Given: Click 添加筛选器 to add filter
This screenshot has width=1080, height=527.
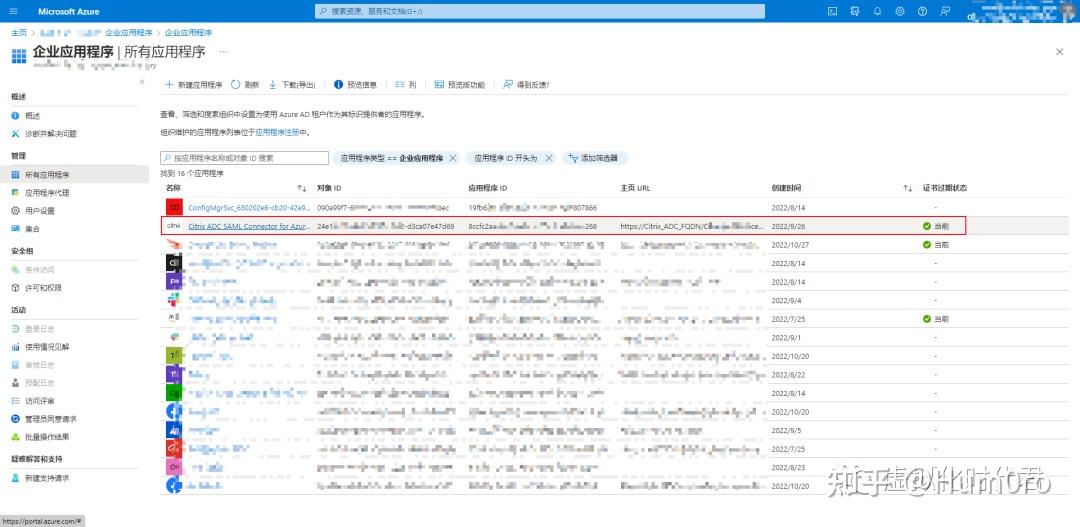Looking at the screenshot, I should click(x=595, y=158).
